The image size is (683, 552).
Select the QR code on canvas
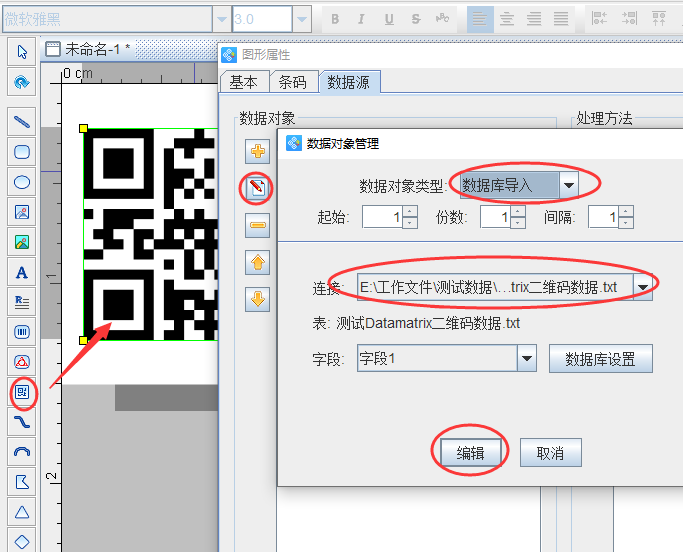coord(150,234)
